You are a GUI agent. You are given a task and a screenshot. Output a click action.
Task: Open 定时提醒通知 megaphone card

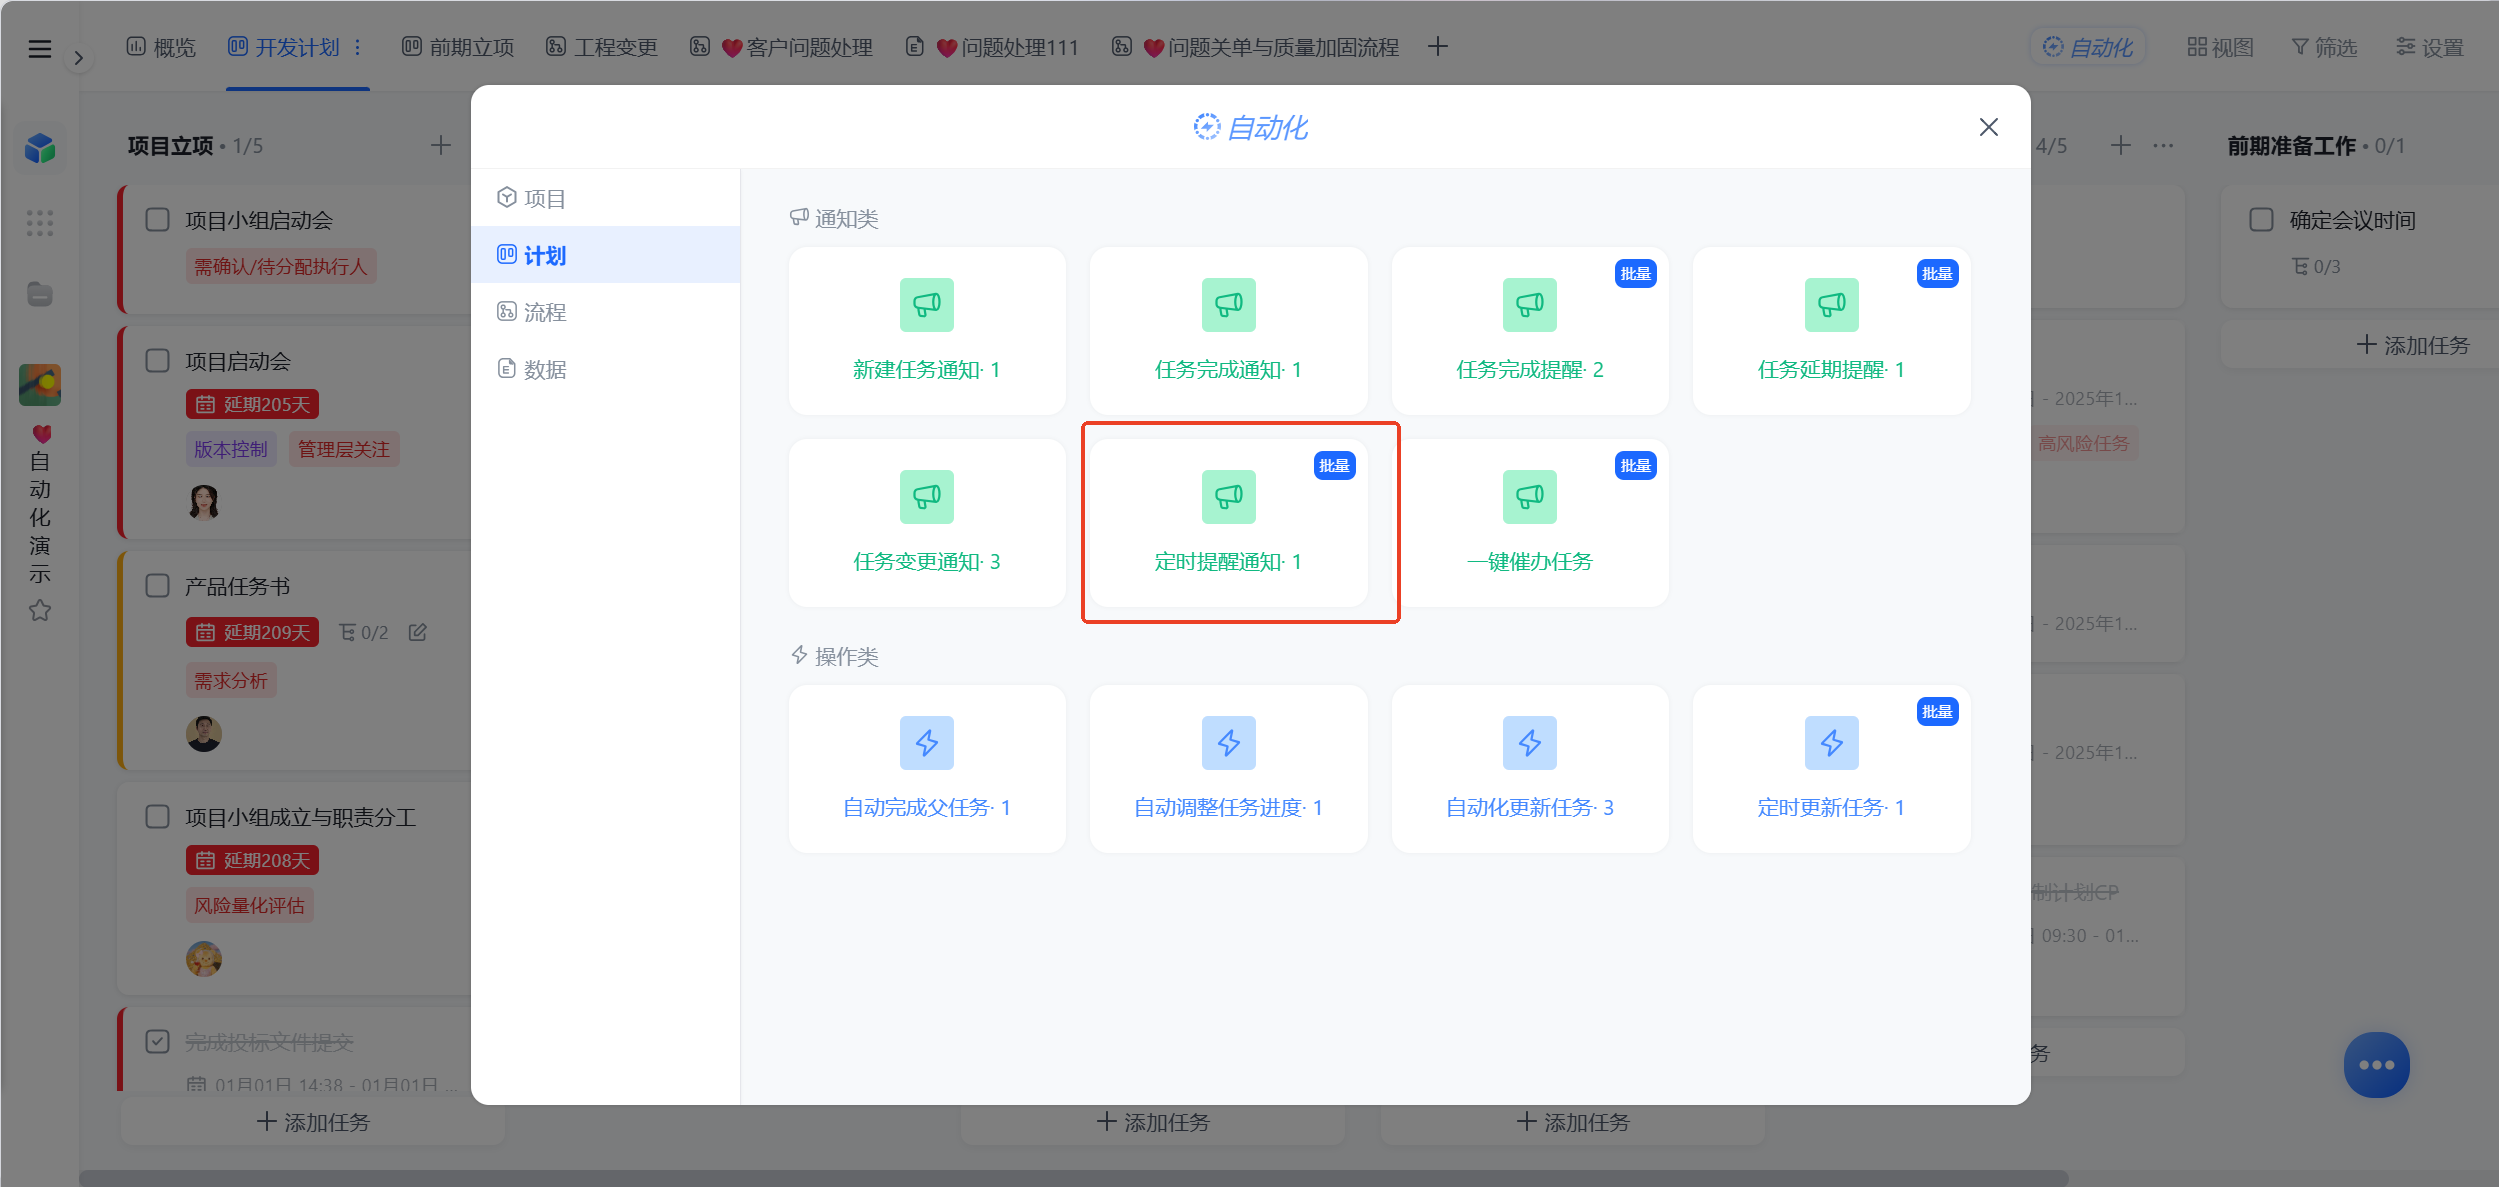pyautogui.click(x=1229, y=523)
